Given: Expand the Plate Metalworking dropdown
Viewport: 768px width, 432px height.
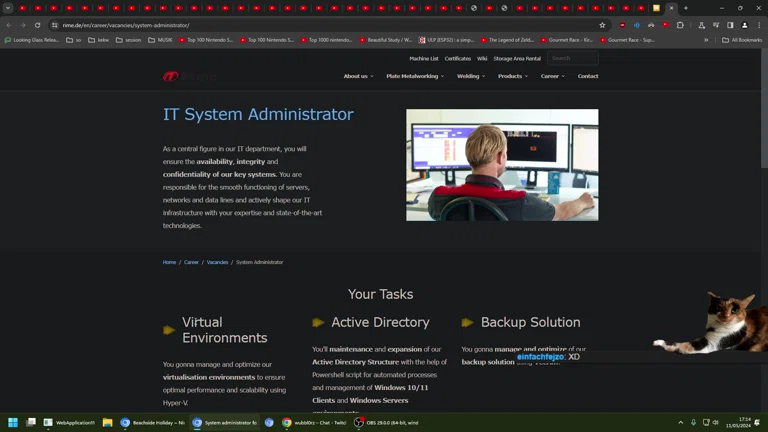Looking at the screenshot, I should coord(415,76).
